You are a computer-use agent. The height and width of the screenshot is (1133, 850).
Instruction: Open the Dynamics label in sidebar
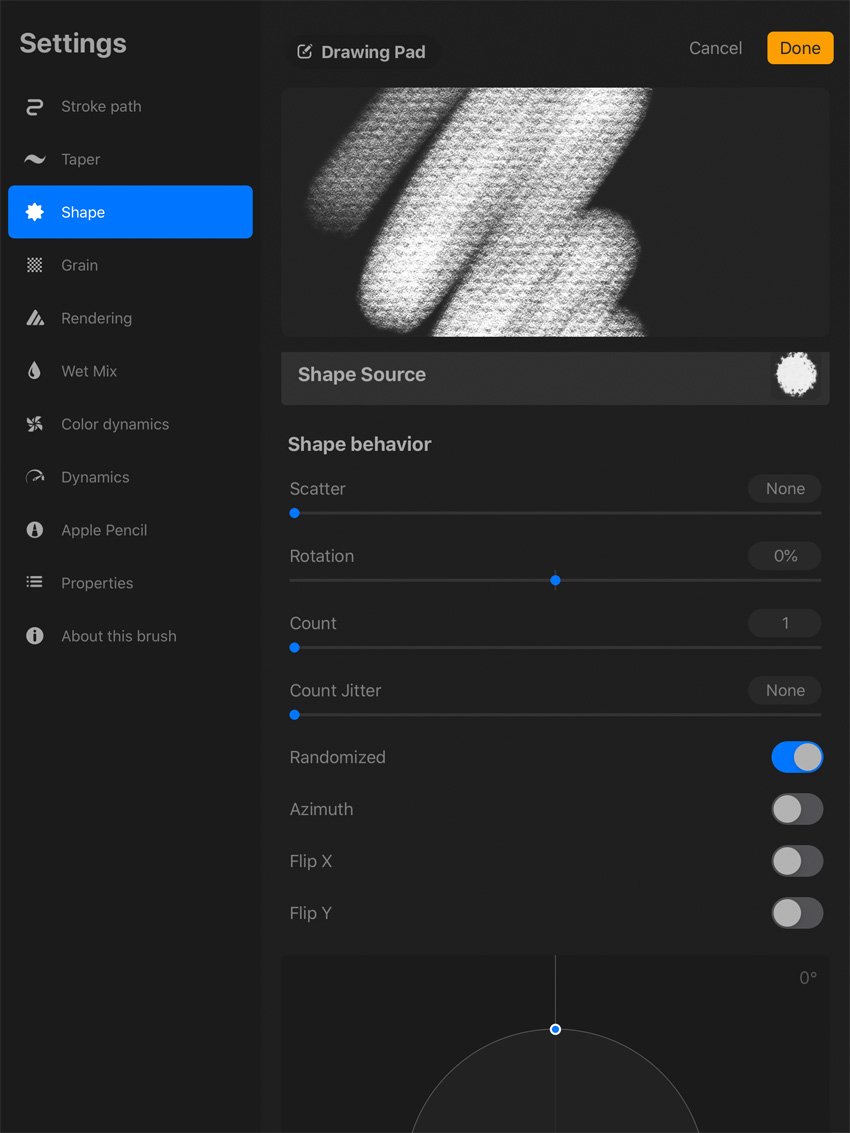[95, 477]
